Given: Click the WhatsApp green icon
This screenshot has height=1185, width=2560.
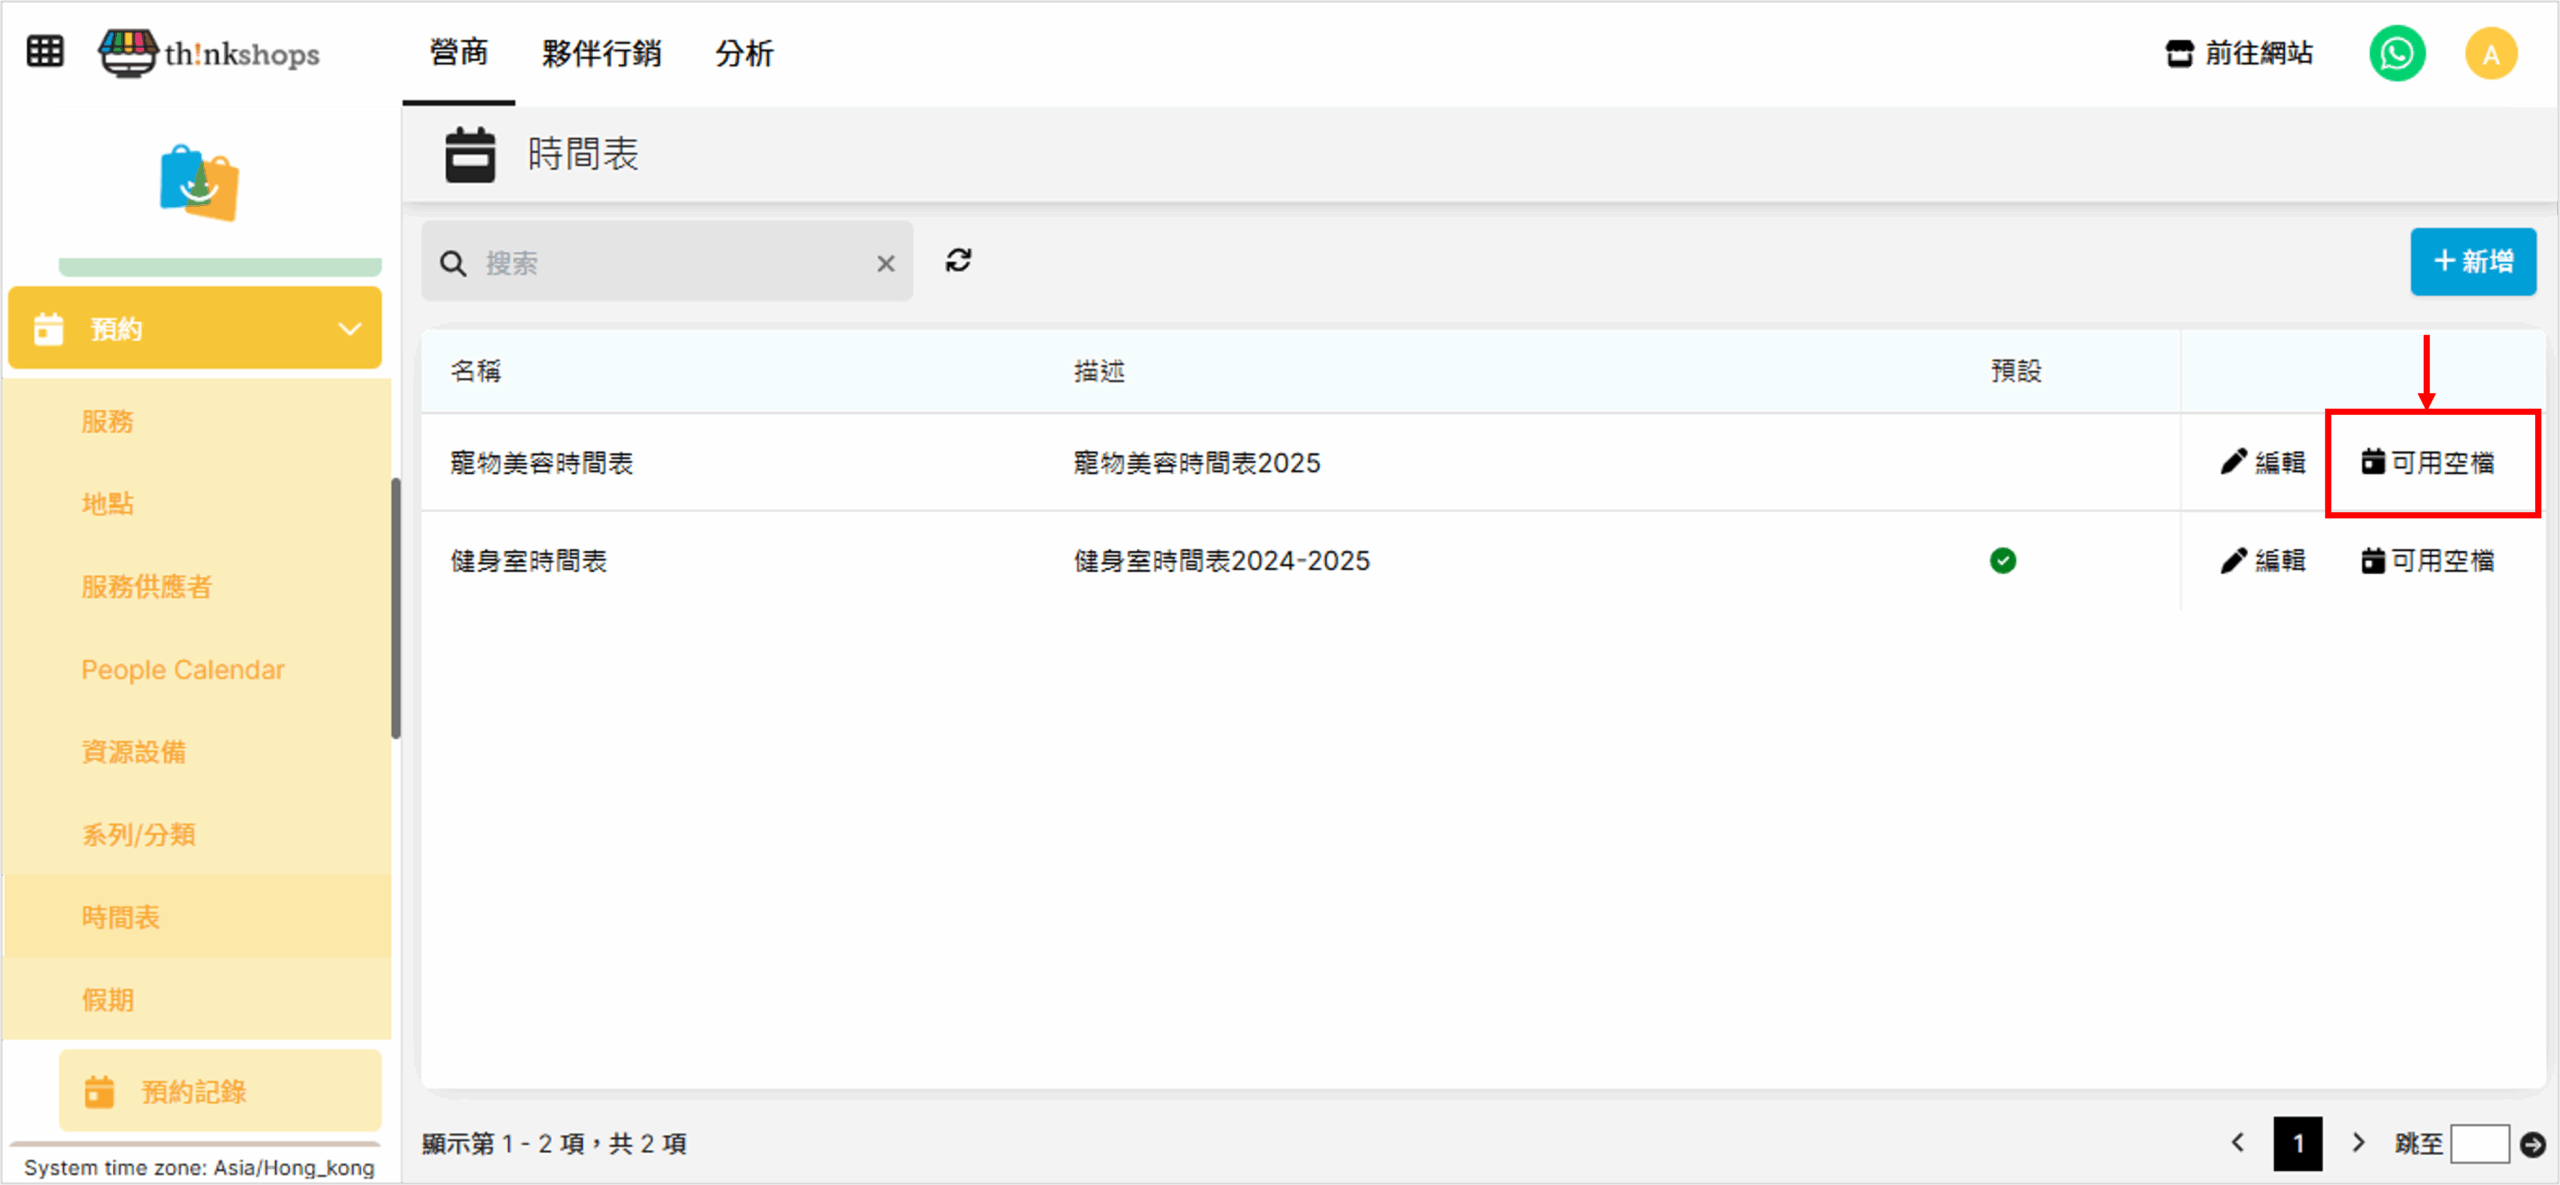Looking at the screenshot, I should coord(2396,54).
